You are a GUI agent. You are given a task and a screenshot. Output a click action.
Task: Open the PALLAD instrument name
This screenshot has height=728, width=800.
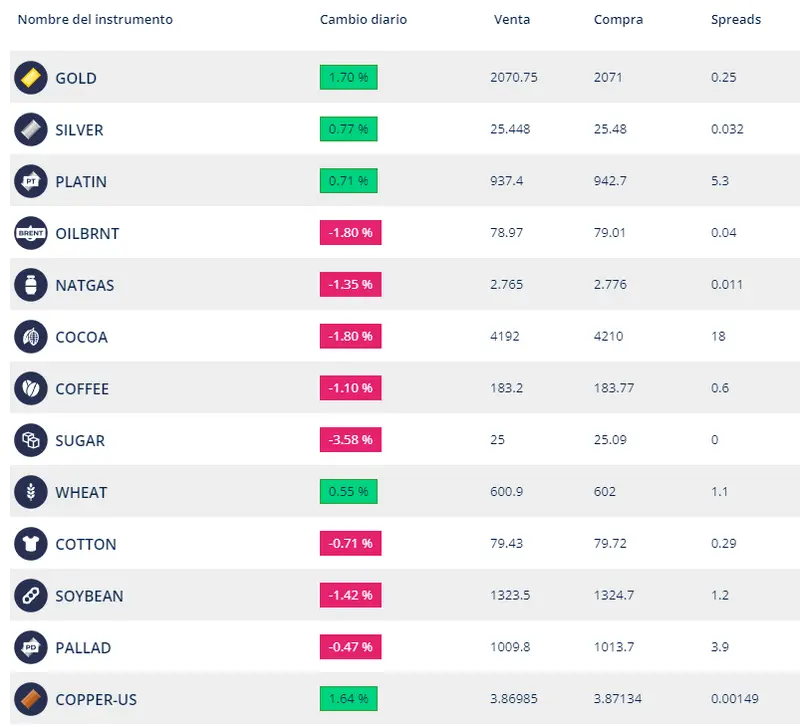click(83, 648)
